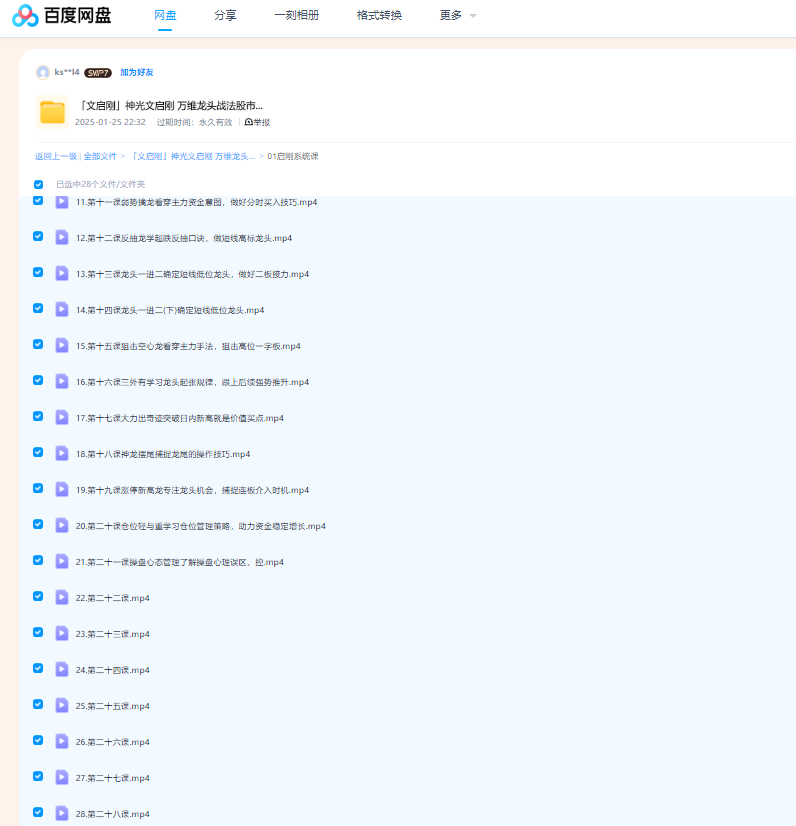Click video icon for 27.第二十七课.mp4
The height and width of the screenshot is (826, 796).
(x=62, y=778)
